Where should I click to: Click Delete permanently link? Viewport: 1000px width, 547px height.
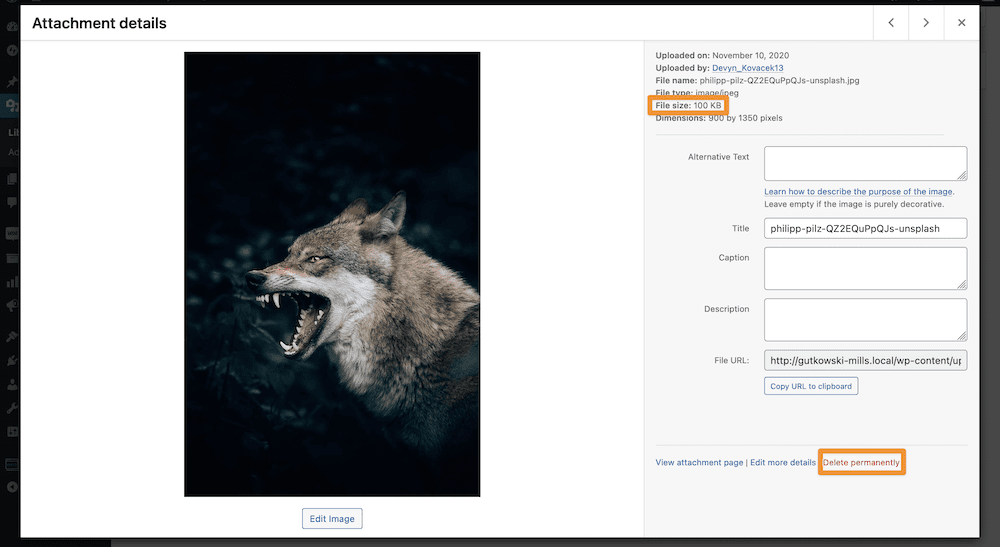point(861,462)
